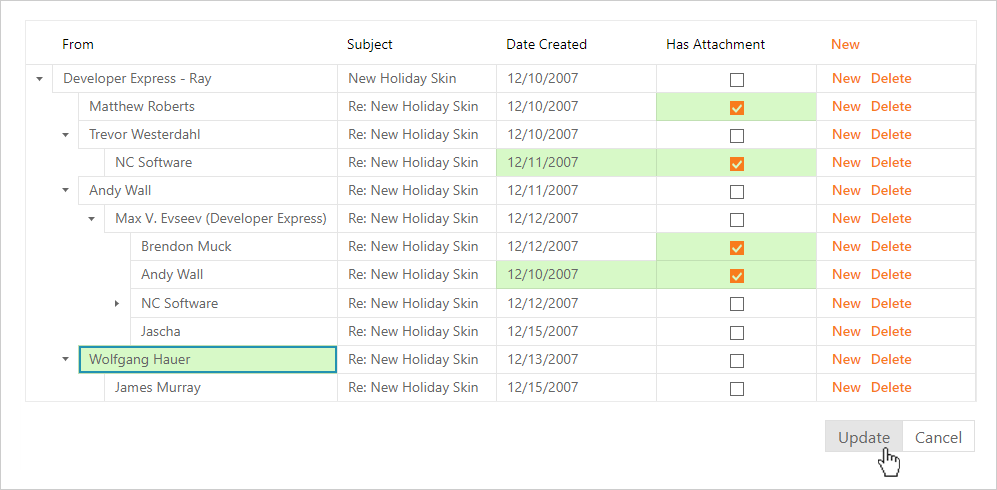Add new row under Jascha
The image size is (997, 490).
846,331
